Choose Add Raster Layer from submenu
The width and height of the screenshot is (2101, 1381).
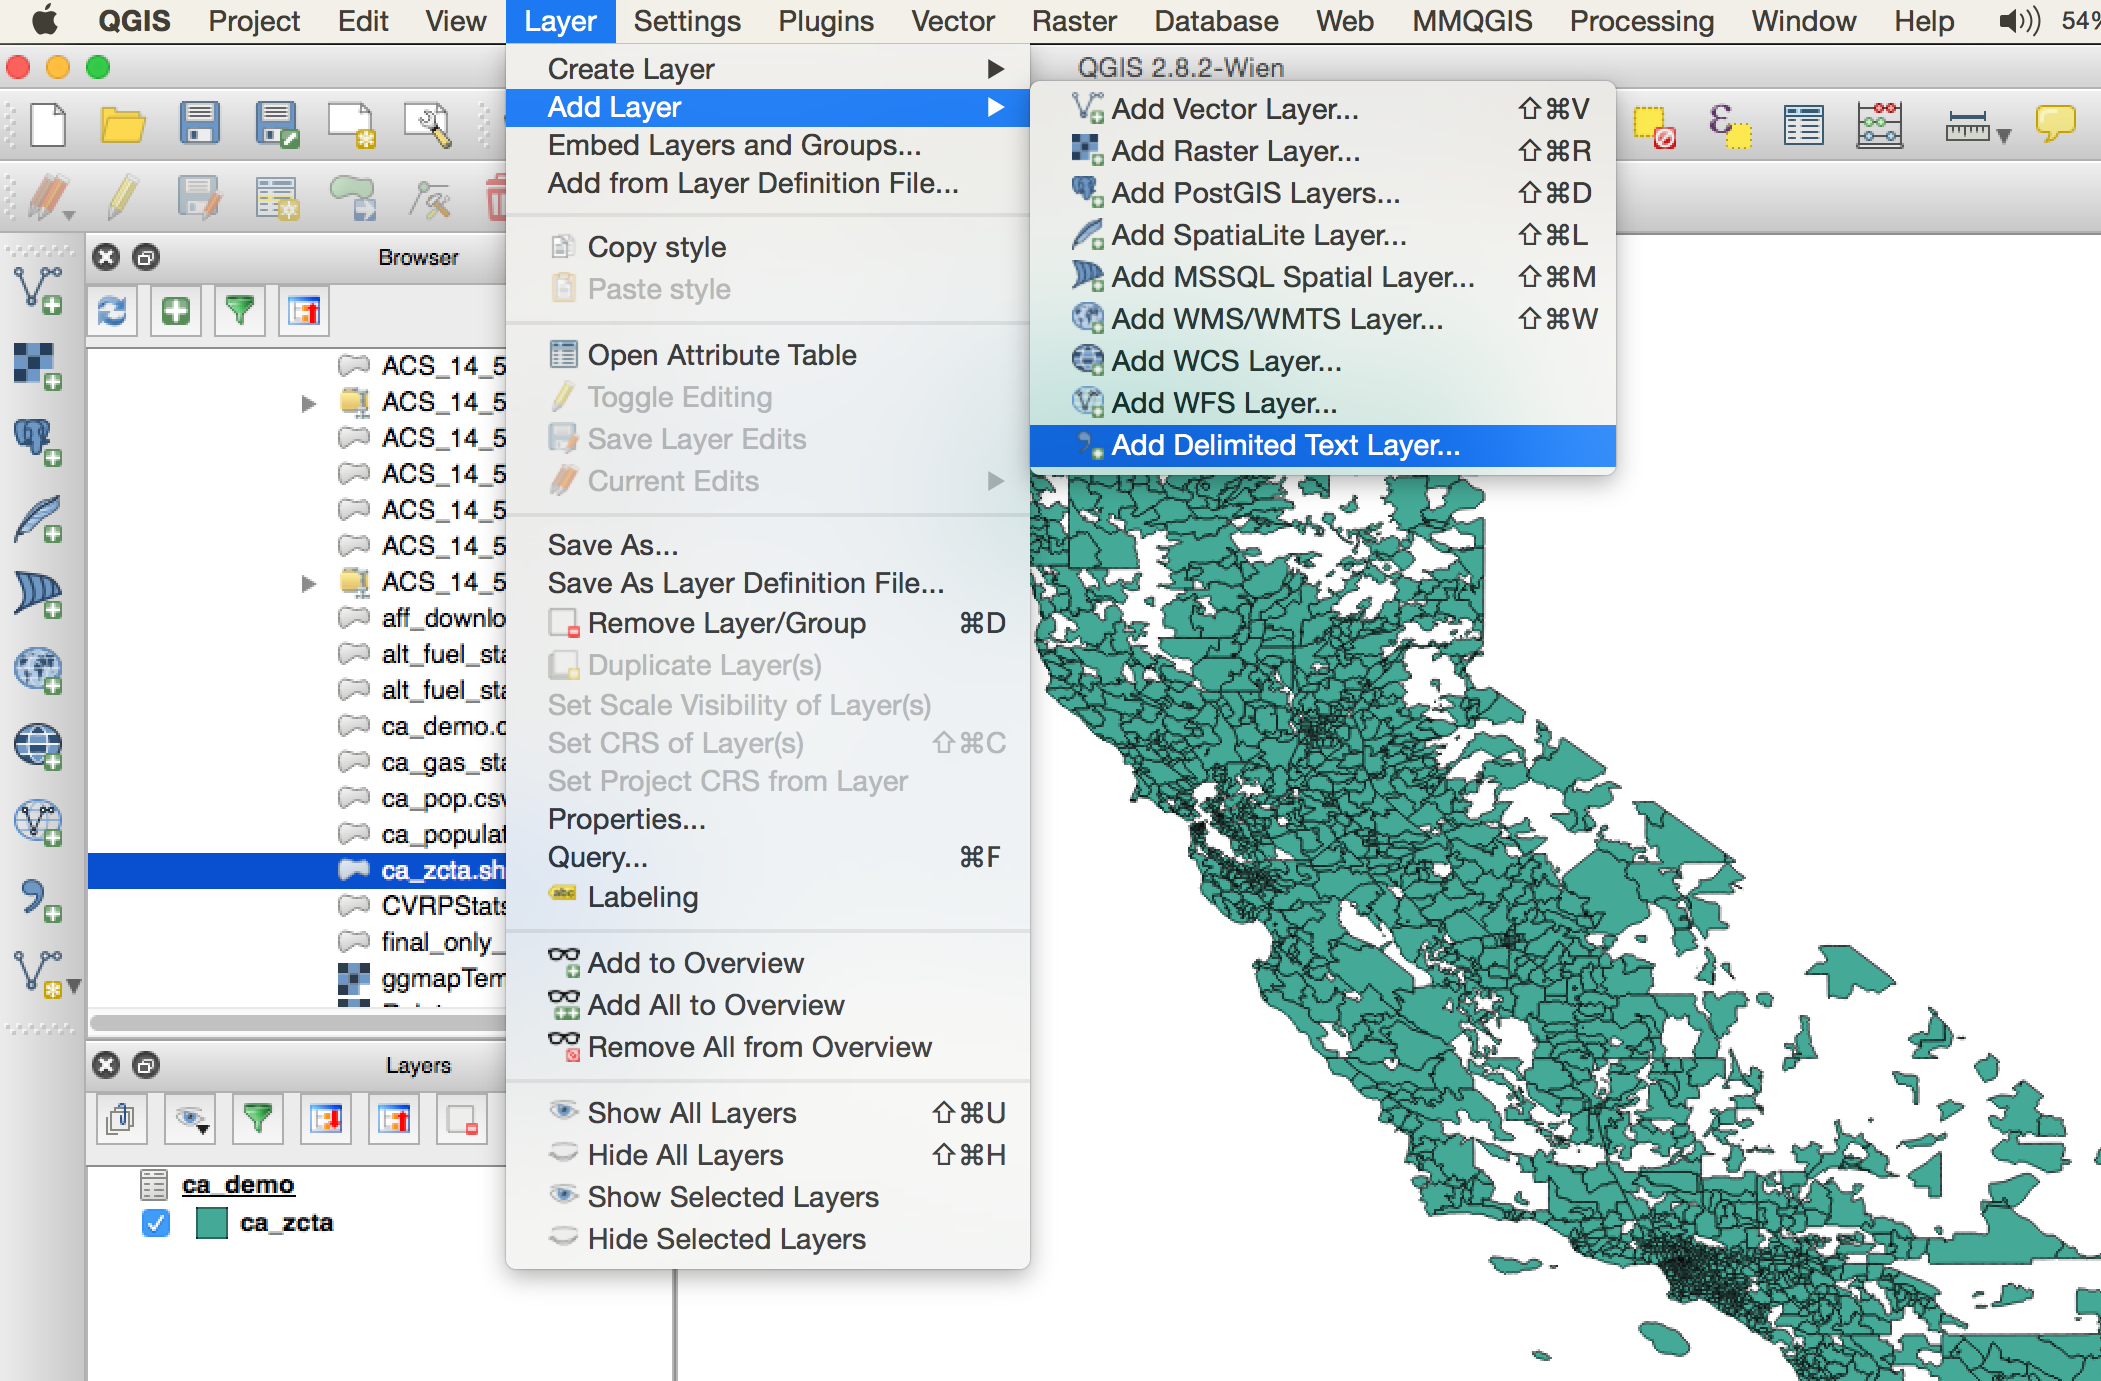click(x=1323, y=151)
